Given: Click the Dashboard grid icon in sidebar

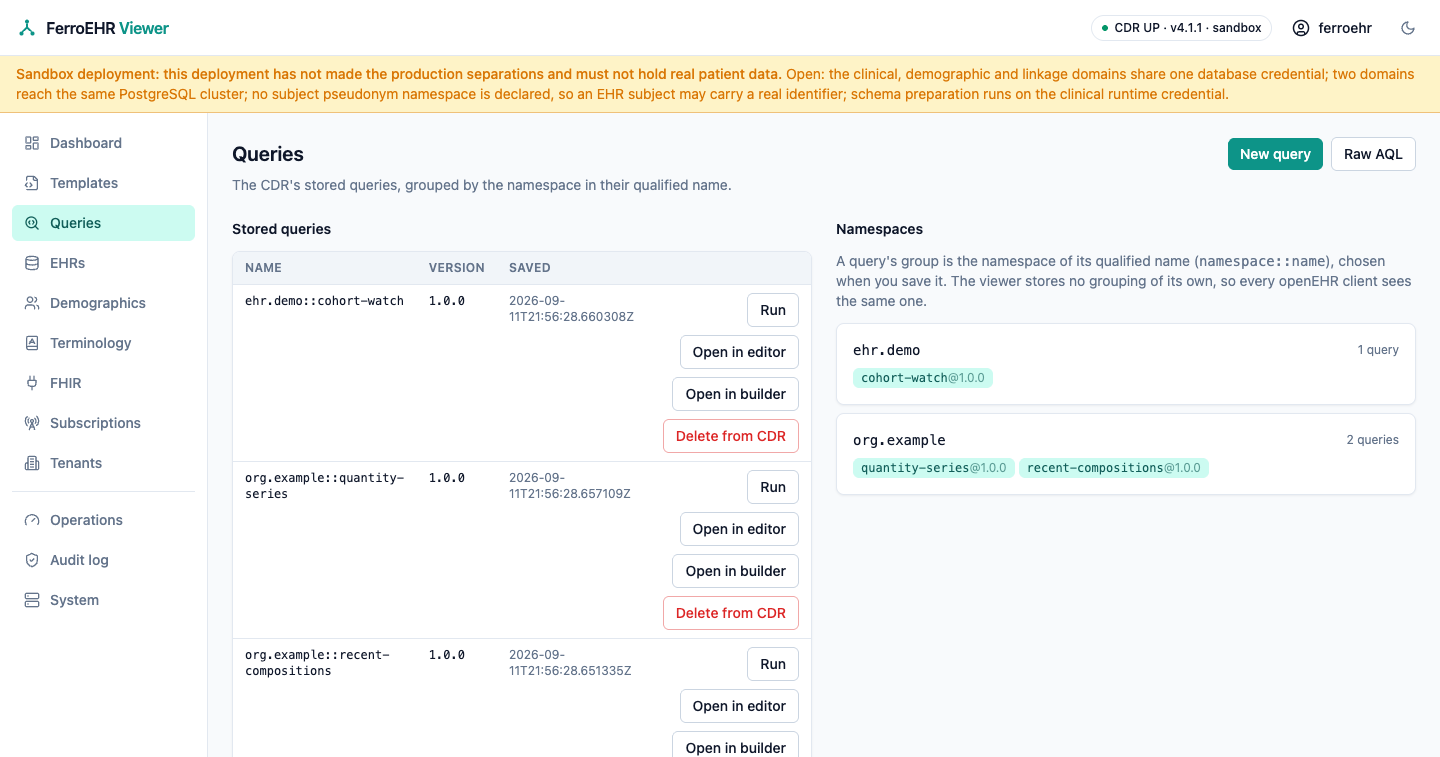Looking at the screenshot, I should (32, 143).
